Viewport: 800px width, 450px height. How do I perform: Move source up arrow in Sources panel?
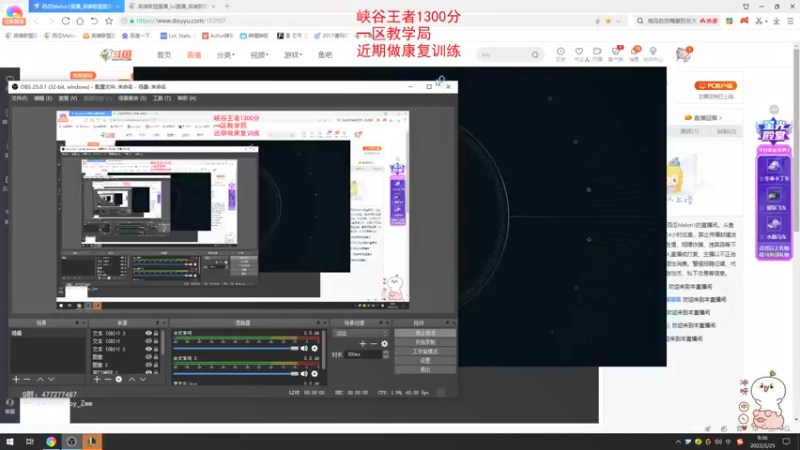pyautogui.click(x=132, y=380)
